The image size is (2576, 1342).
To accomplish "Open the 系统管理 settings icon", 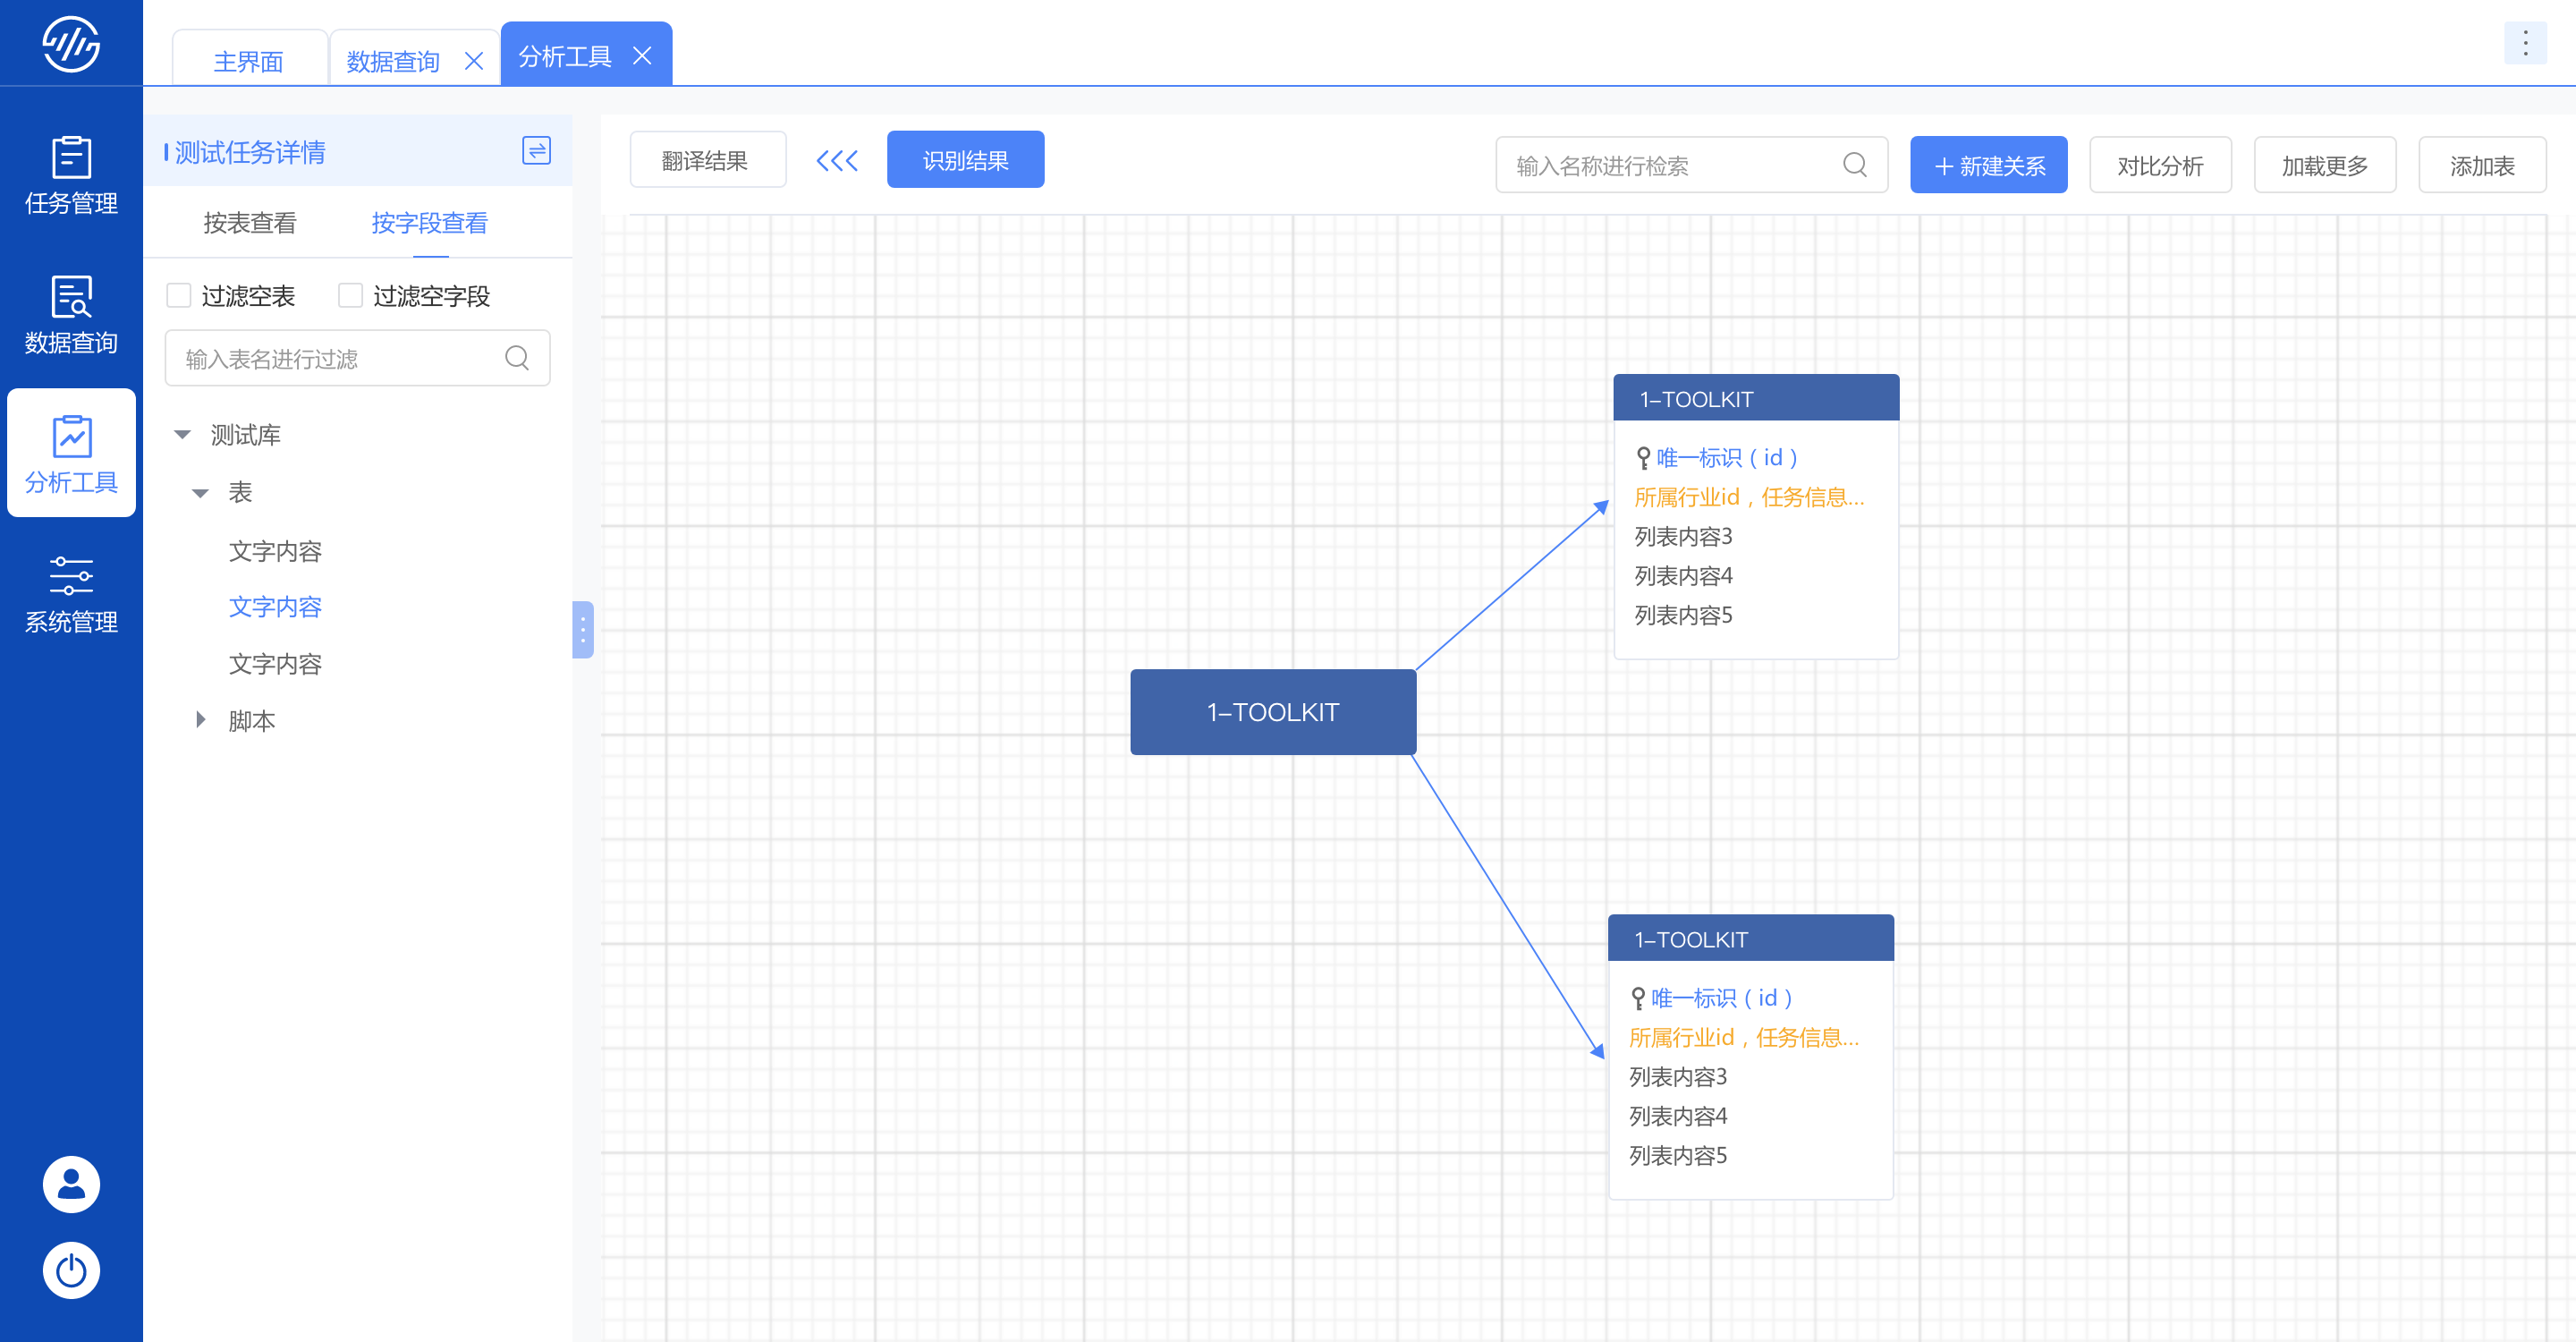I will tap(71, 594).
